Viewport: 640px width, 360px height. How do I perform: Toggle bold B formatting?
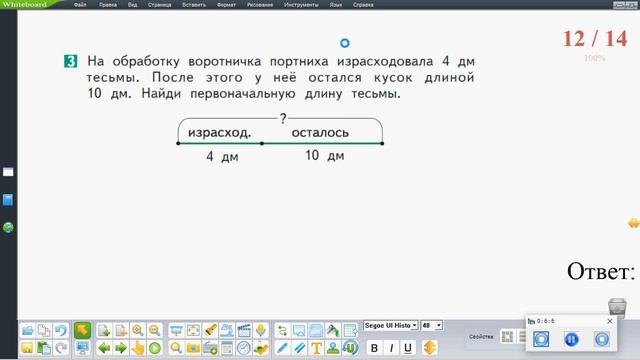(x=374, y=348)
